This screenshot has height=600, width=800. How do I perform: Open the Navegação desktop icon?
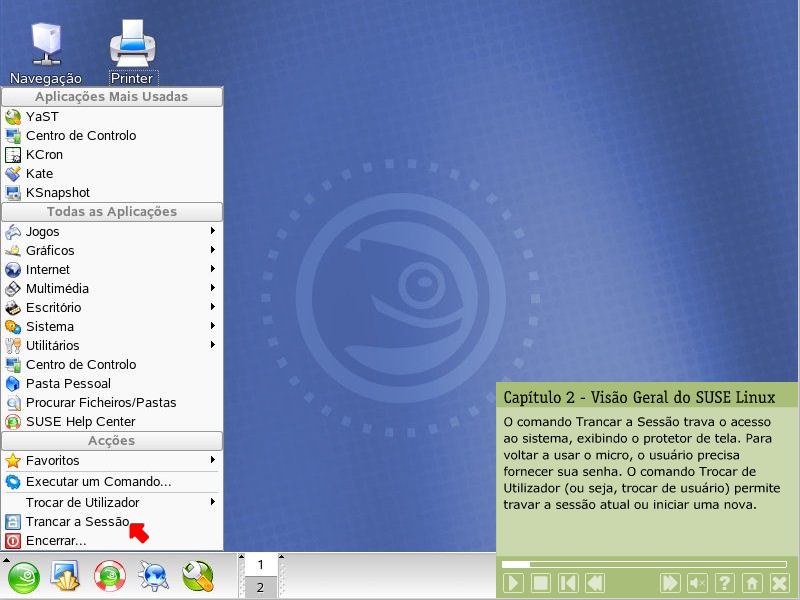[45, 52]
